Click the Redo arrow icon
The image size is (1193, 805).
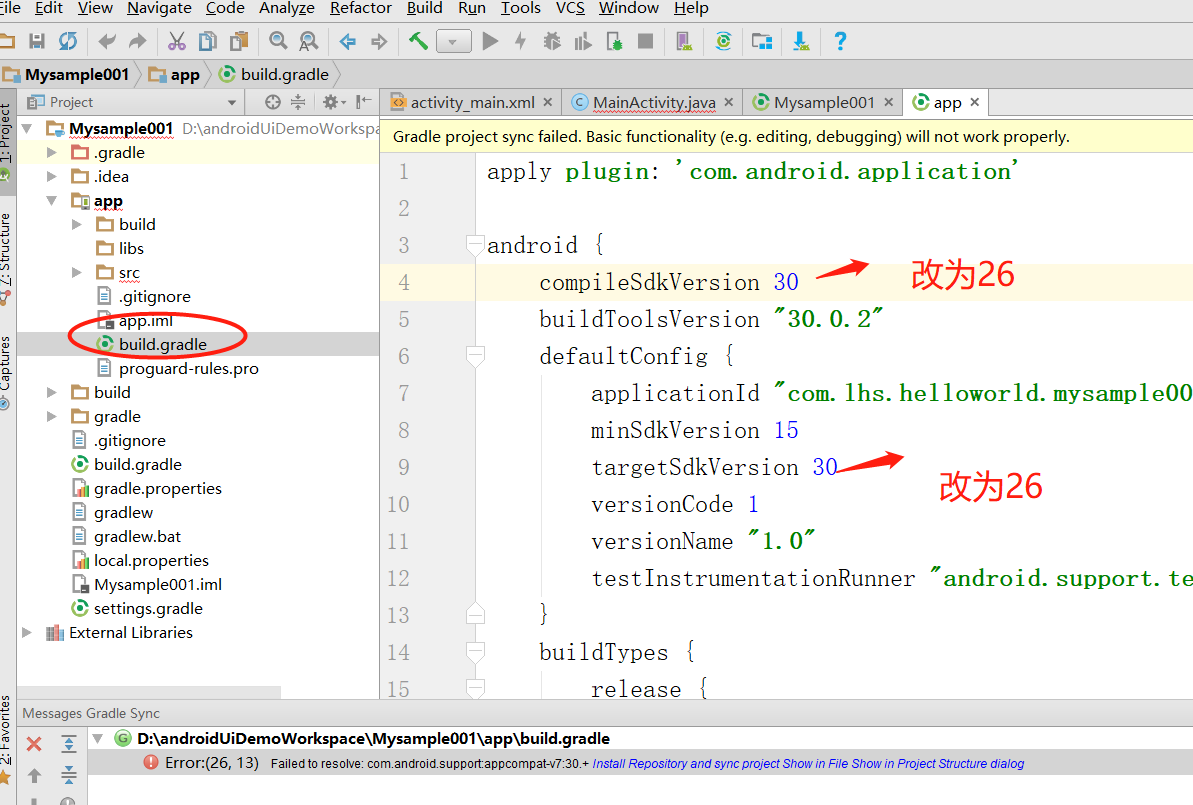tap(138, 41)
